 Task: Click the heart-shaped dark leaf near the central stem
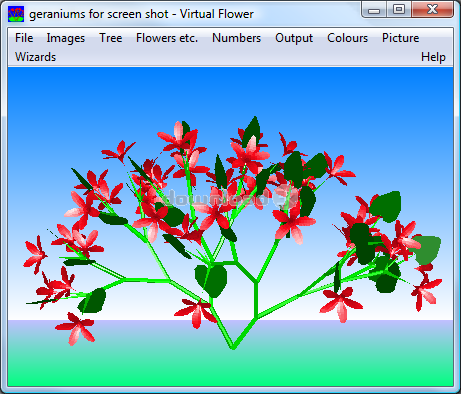point(211,280)
